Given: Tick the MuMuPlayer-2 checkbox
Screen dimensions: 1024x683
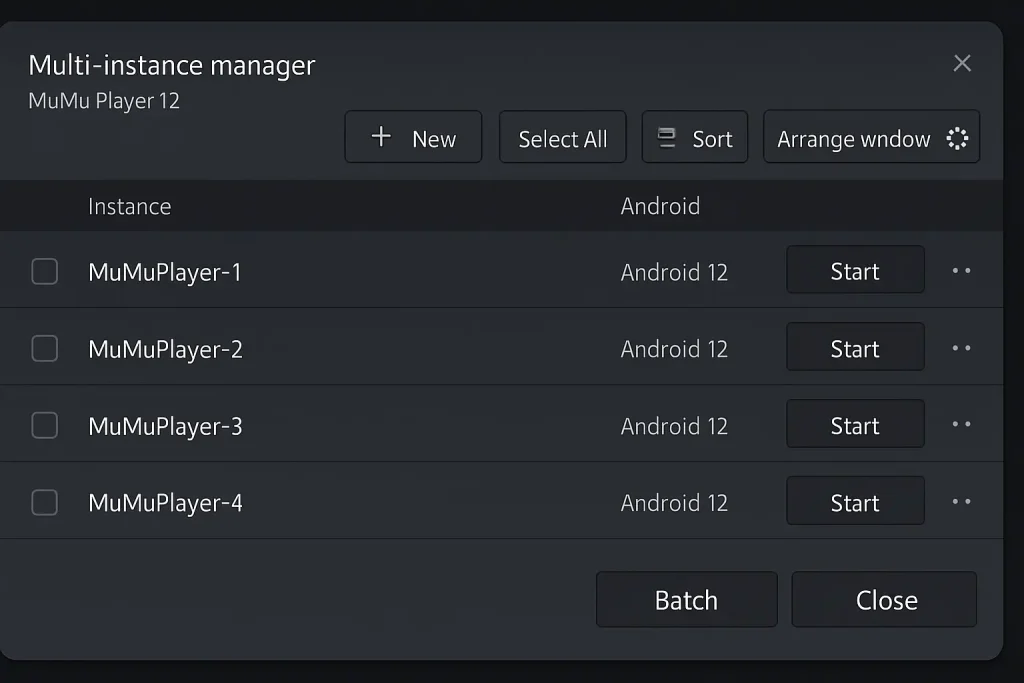Looking at the screenshot, I should (45, 349).
